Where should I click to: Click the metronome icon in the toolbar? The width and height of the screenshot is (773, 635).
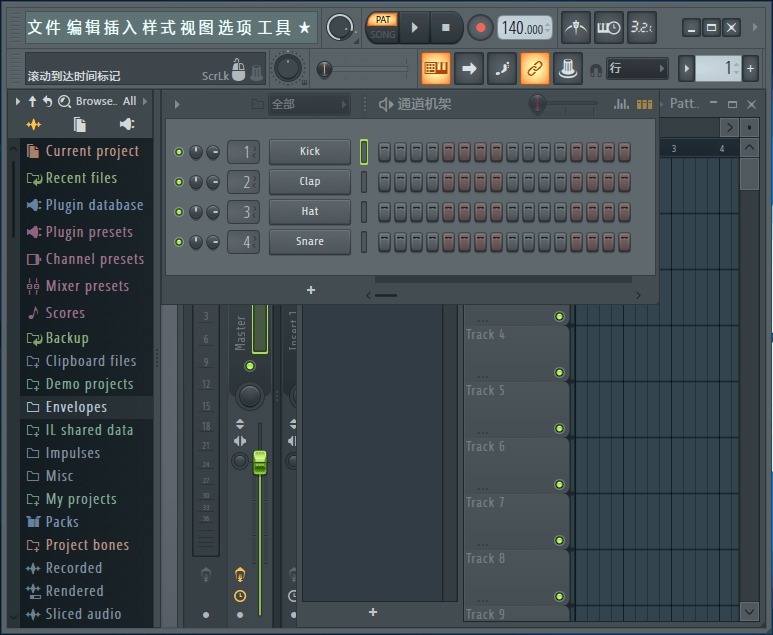[x=575, y=27]
